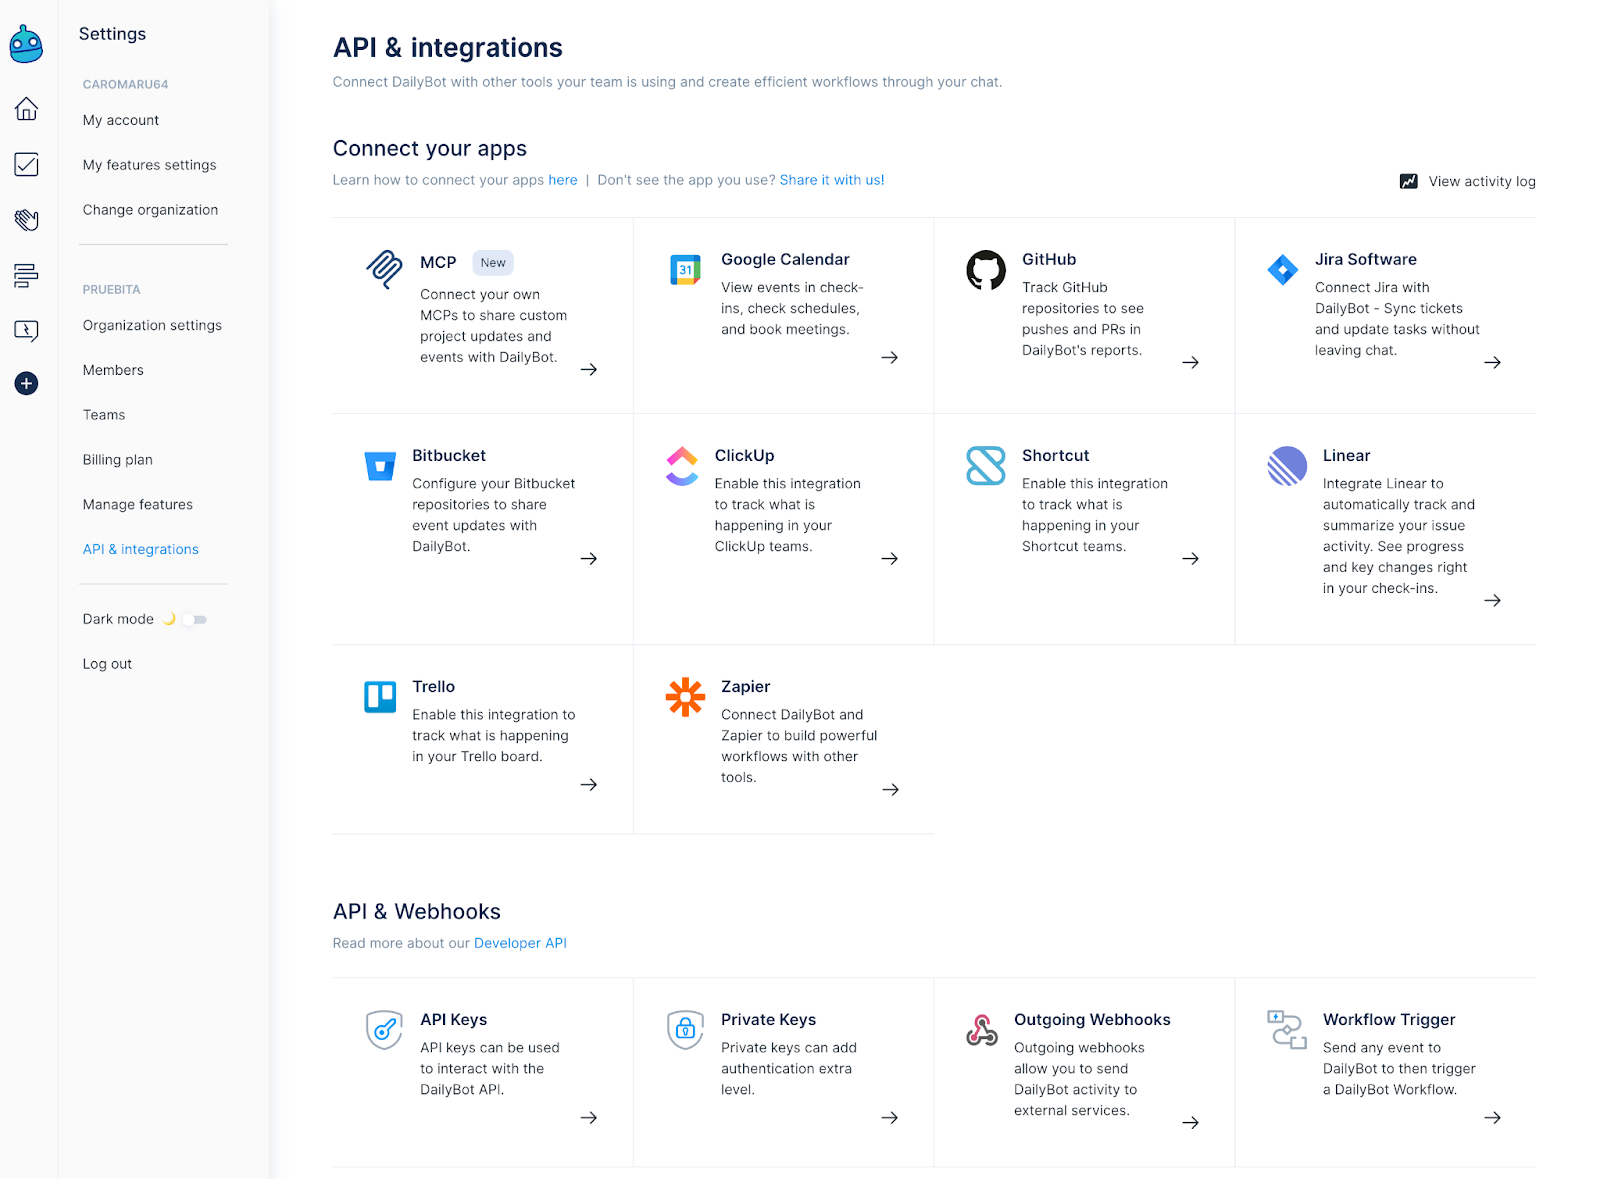The height and width of the screenshot is (1179, 1600).
Task: Click the Trello board icon
Action: coord(380,697)
